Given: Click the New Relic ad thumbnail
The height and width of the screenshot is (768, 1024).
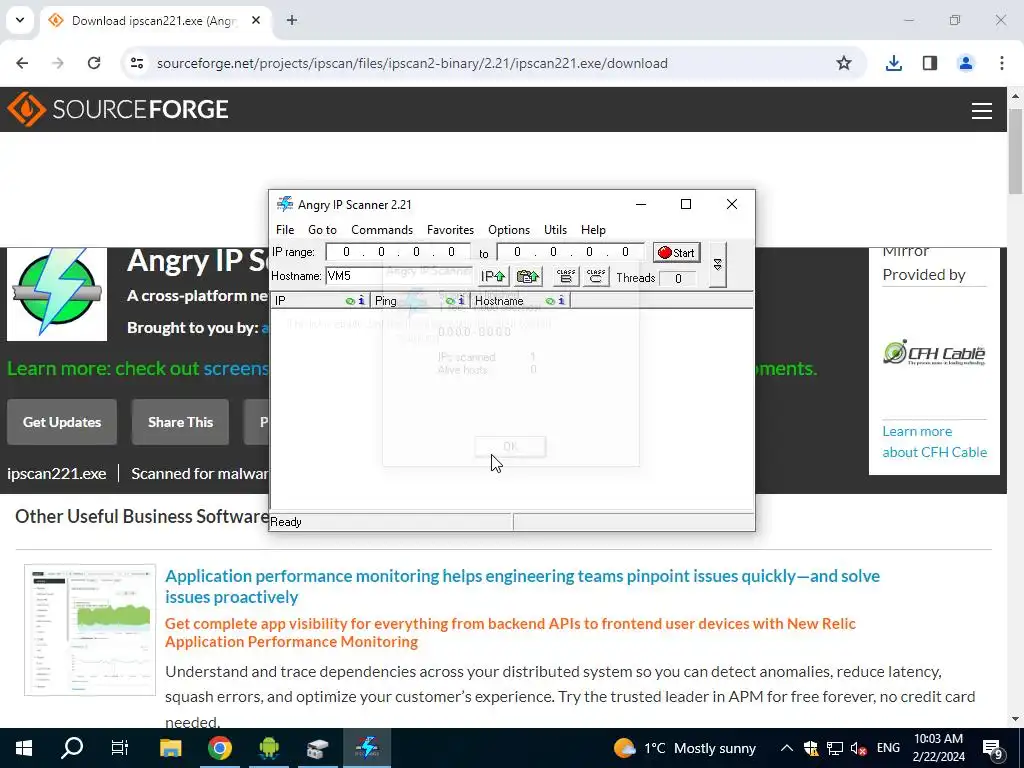Looking at the screenshot, I should coord(90,630).
